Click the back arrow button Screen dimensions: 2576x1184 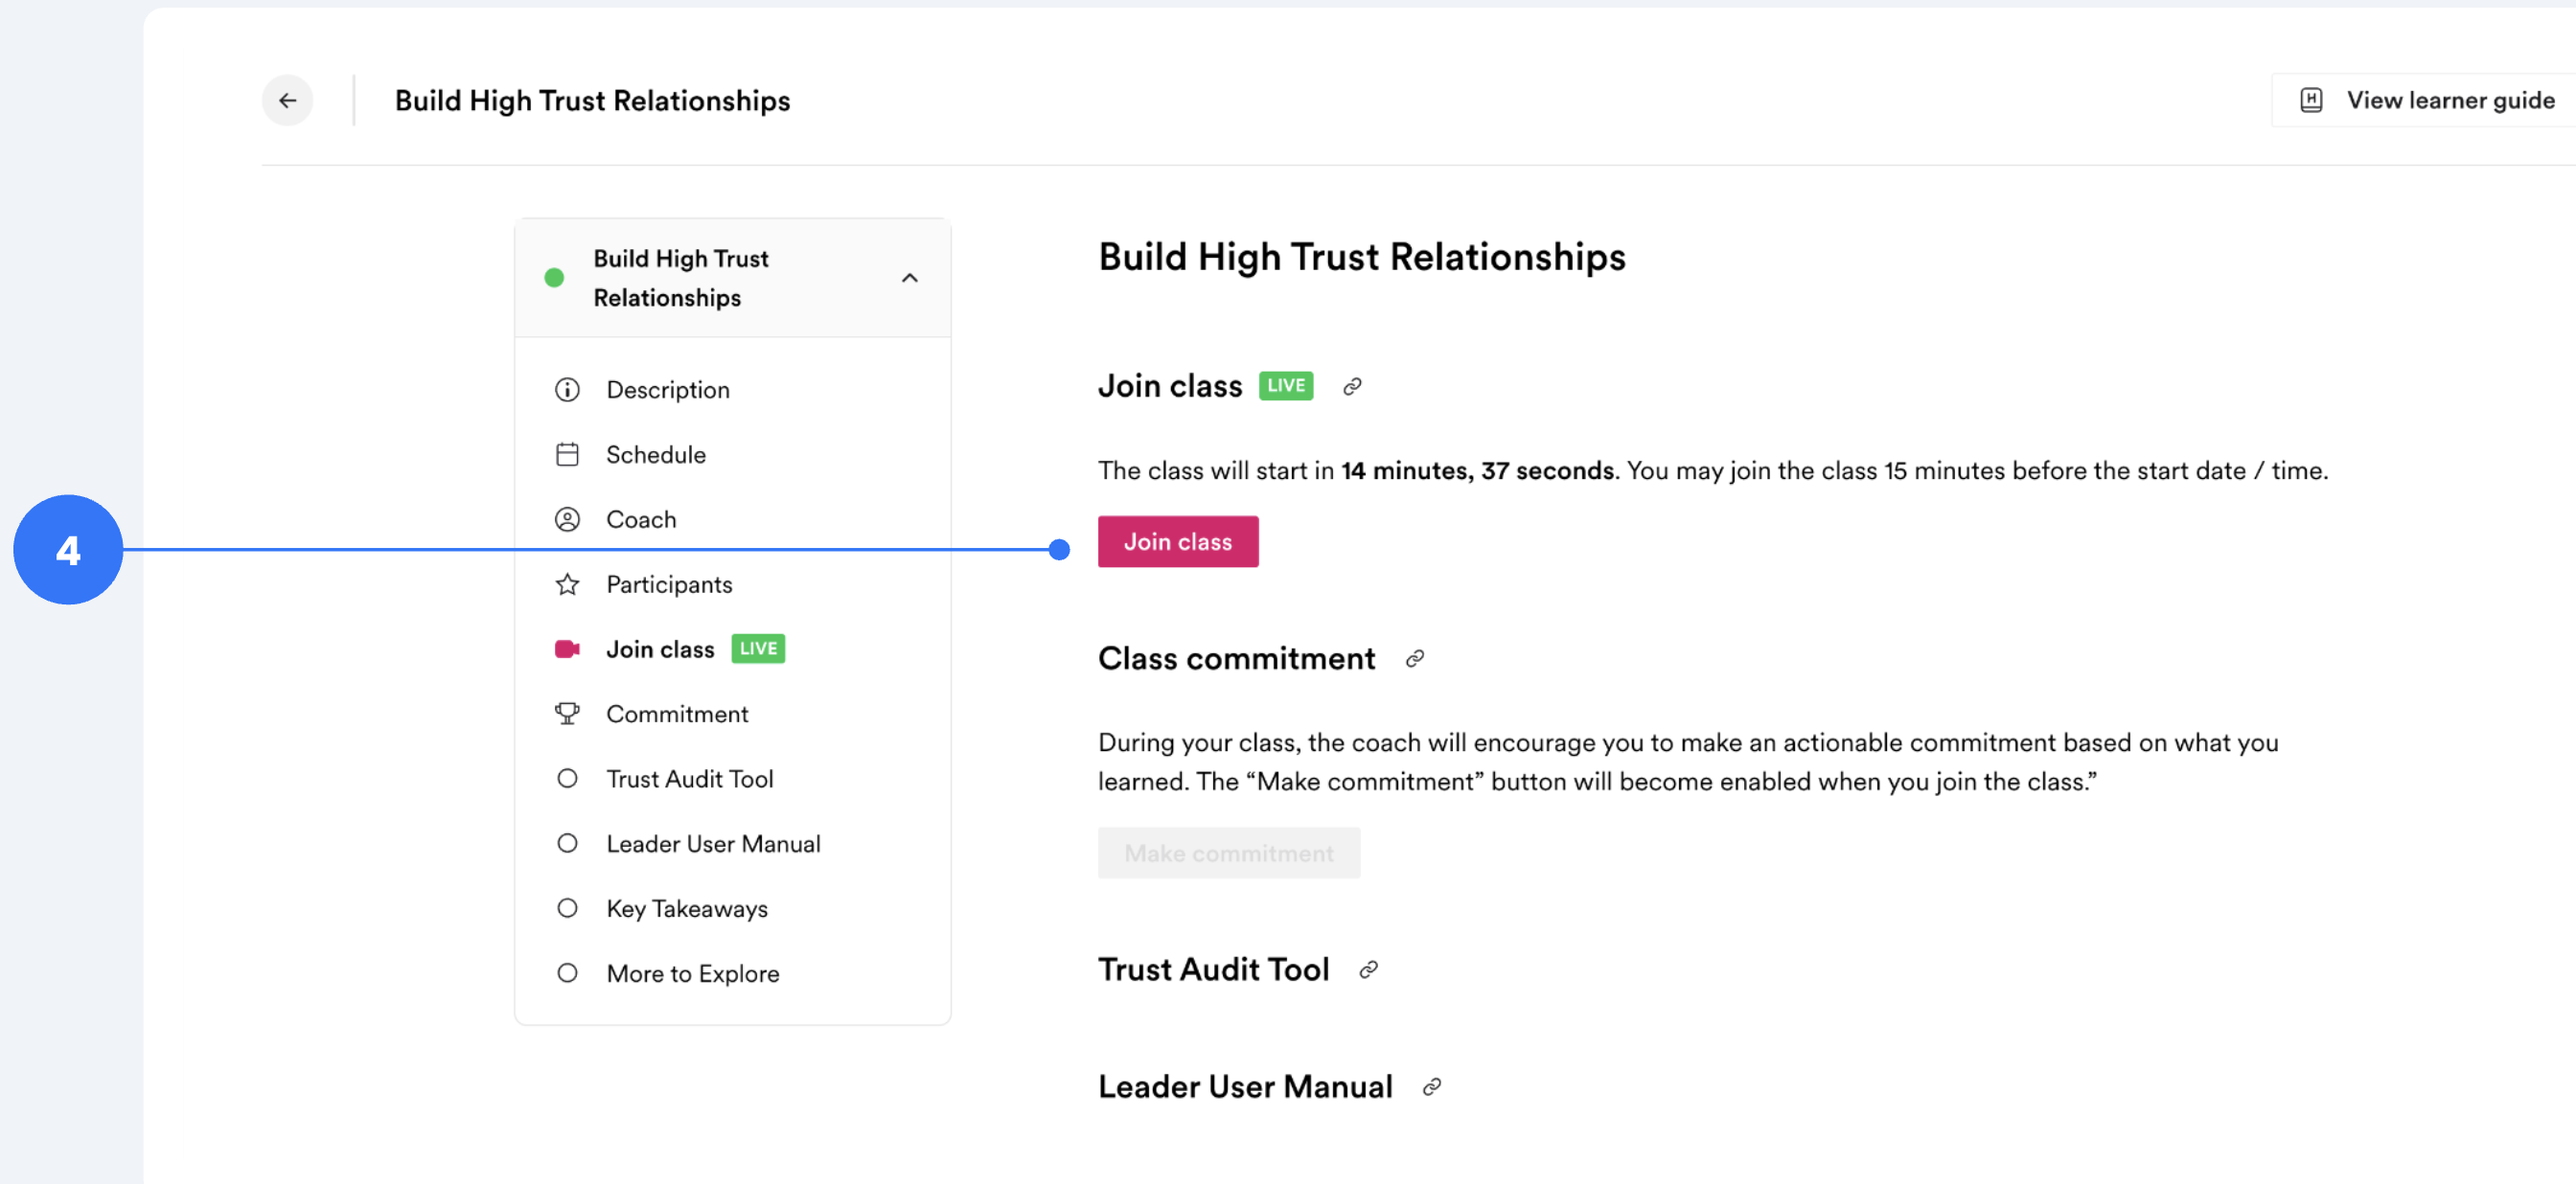[x=287, y=100]
